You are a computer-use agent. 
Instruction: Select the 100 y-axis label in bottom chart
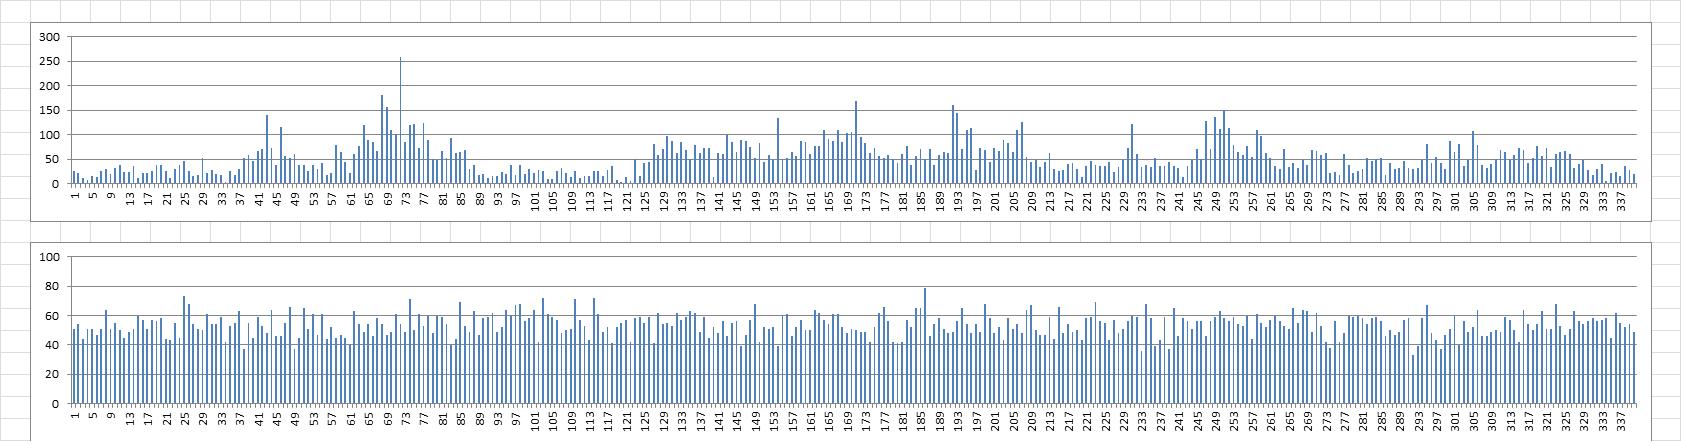pos(49,257)
